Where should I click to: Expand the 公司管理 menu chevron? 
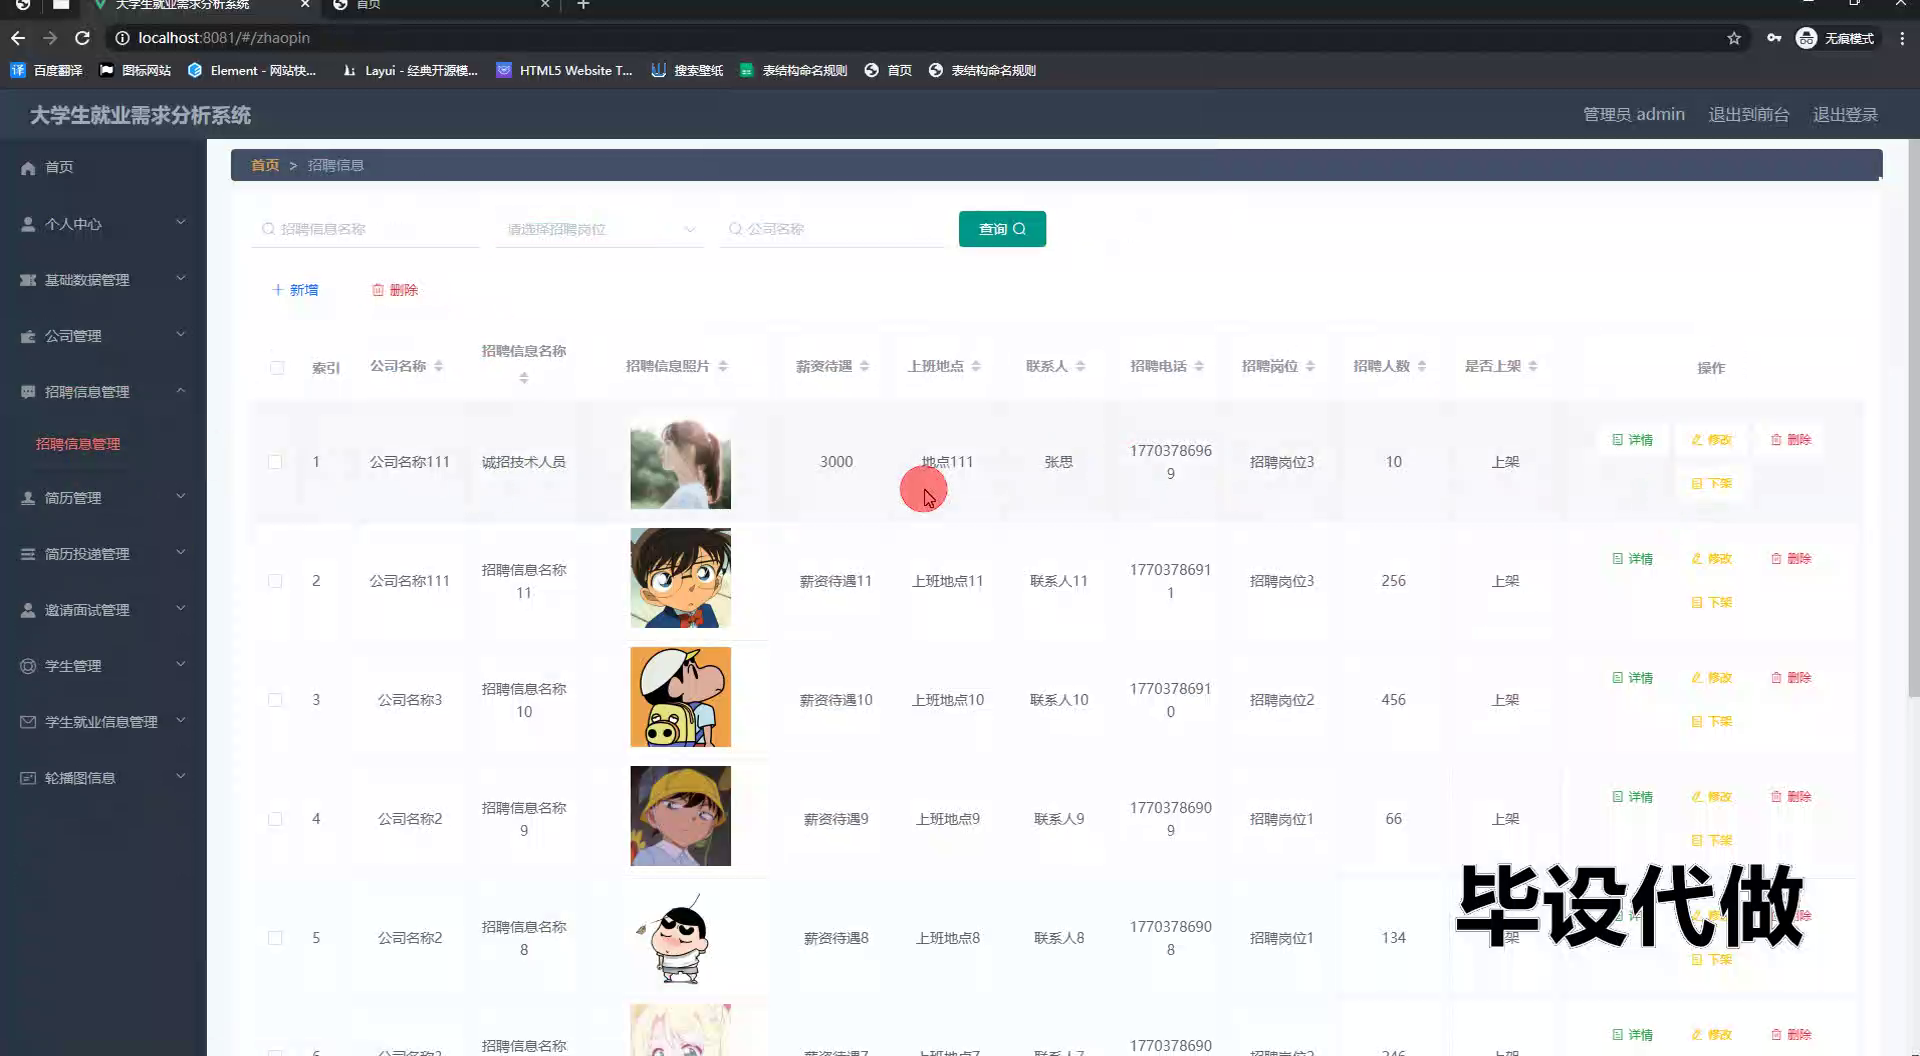(x=181, y=335)
